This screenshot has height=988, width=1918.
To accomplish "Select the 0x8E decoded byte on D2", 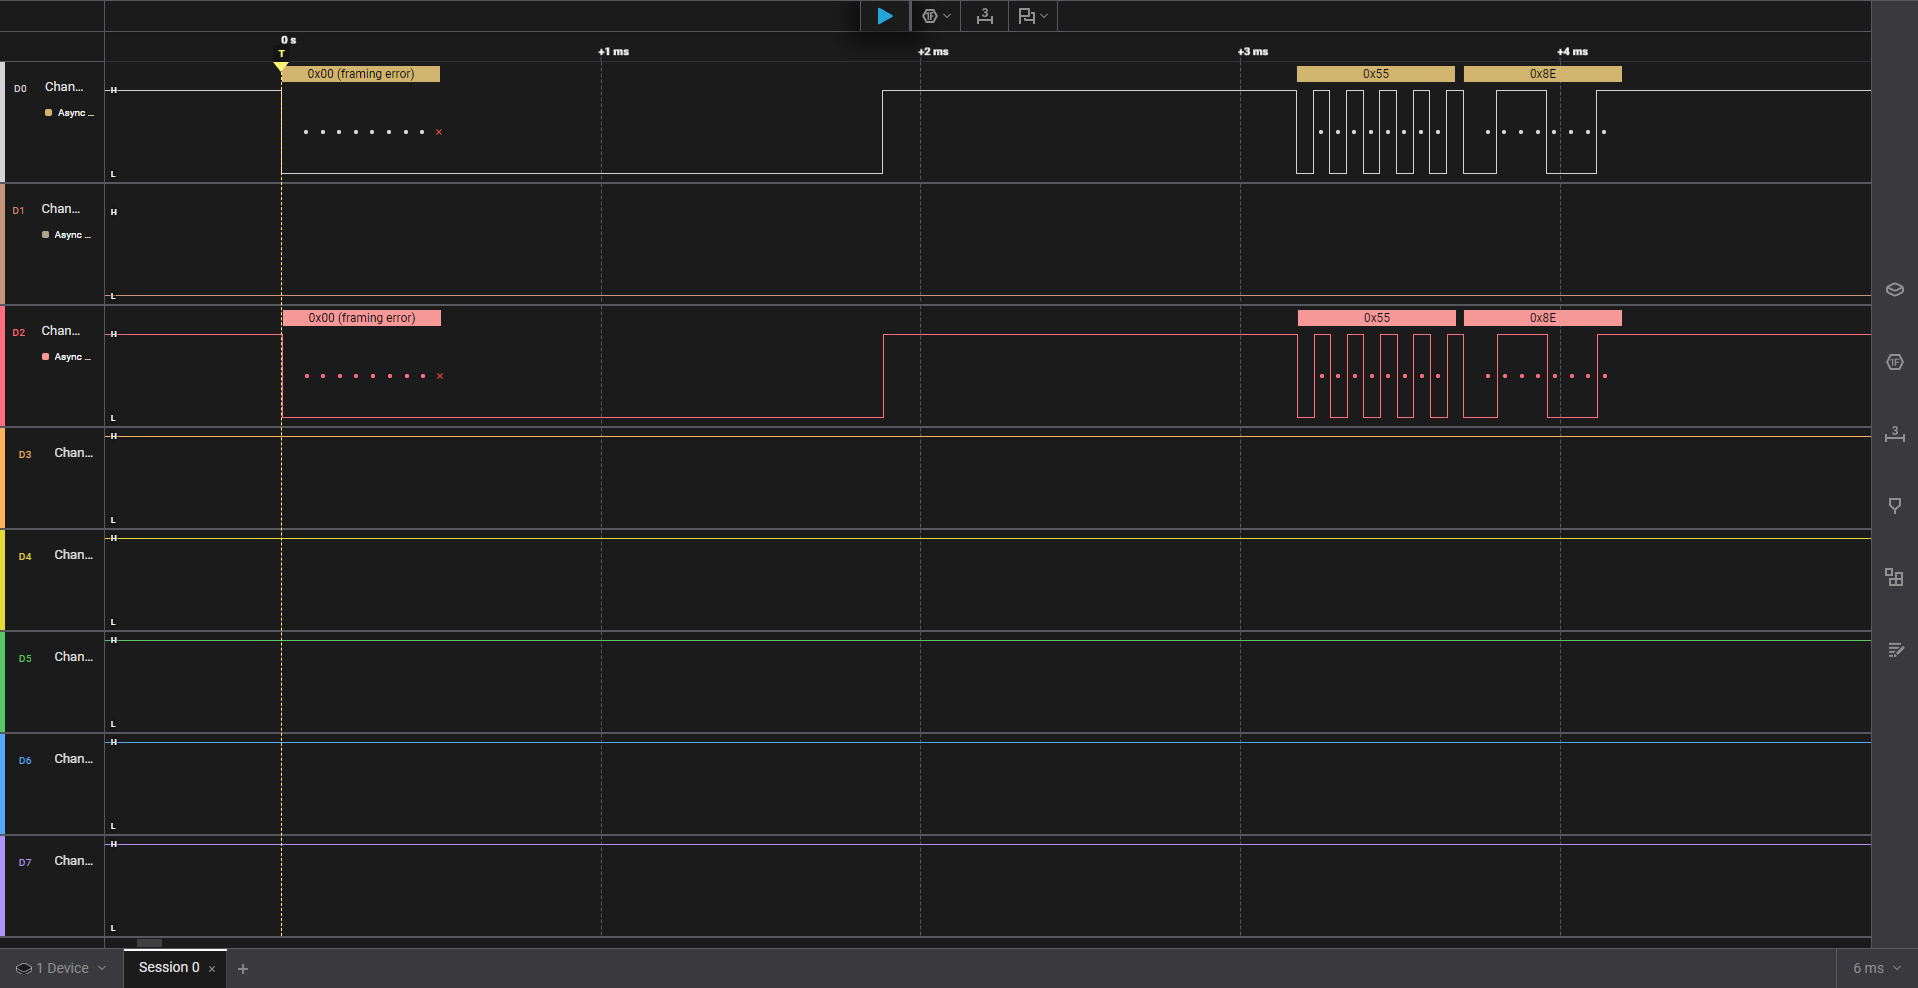I will coord(1542,318).
